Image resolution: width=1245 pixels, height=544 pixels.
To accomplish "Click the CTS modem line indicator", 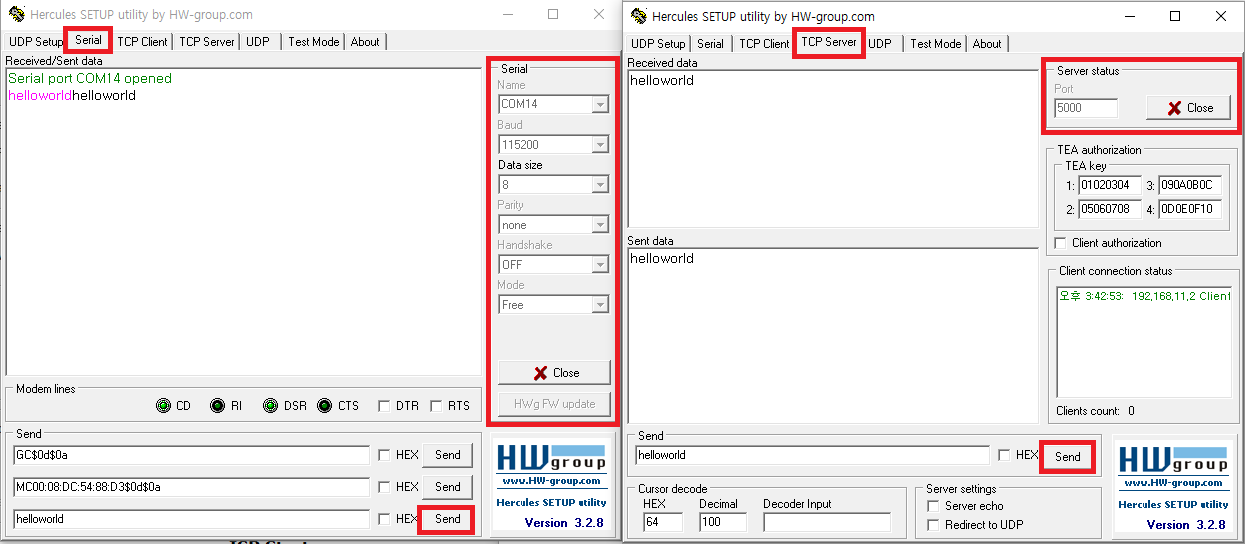I will point(324,405).
